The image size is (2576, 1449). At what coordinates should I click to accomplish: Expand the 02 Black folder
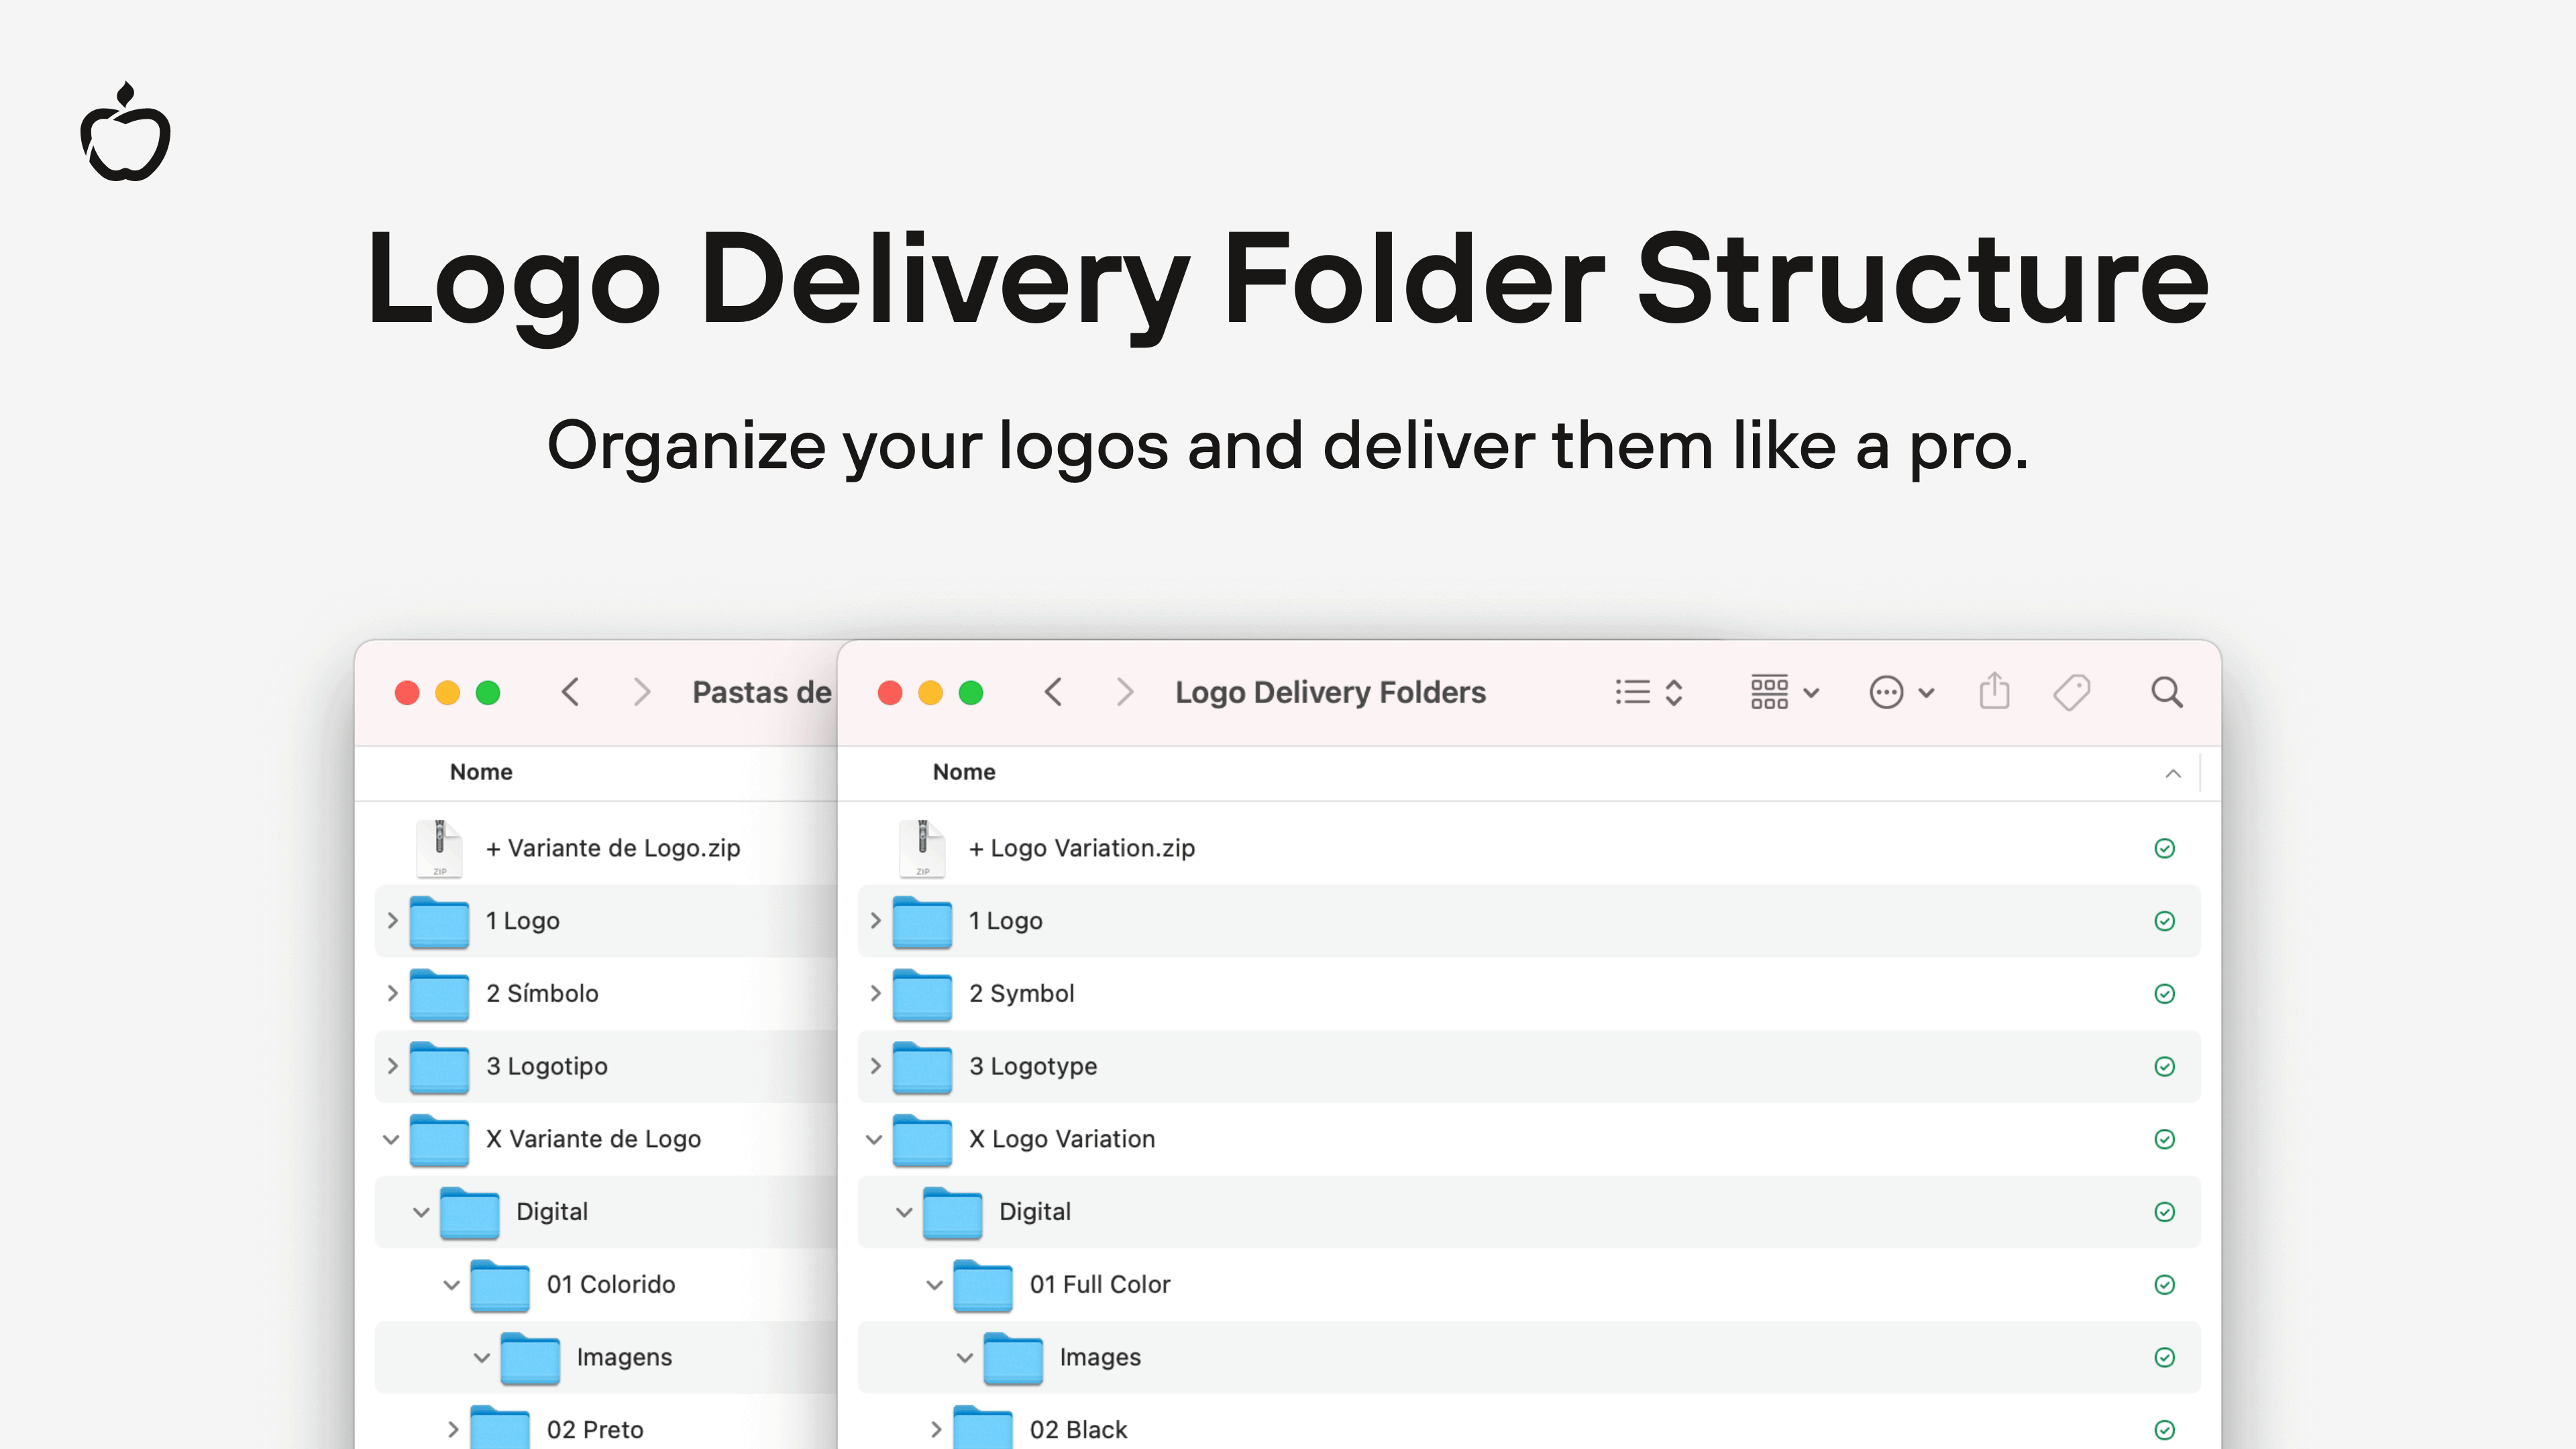(x=935, y=1429)
